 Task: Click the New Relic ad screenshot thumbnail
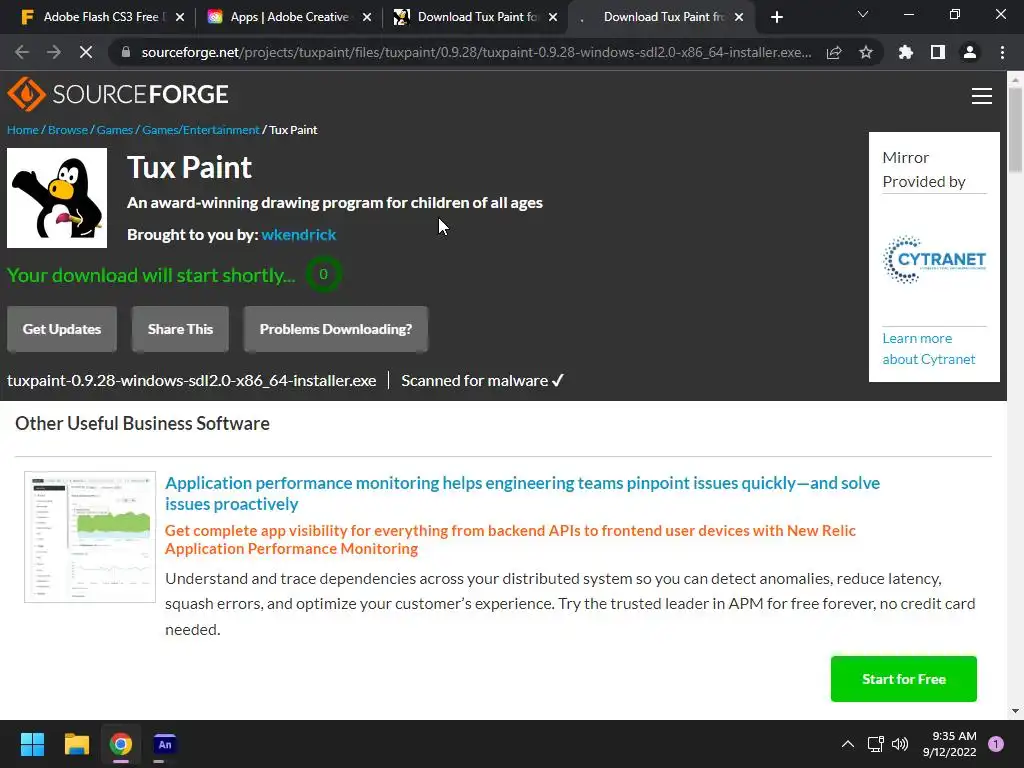click(90, 537)
